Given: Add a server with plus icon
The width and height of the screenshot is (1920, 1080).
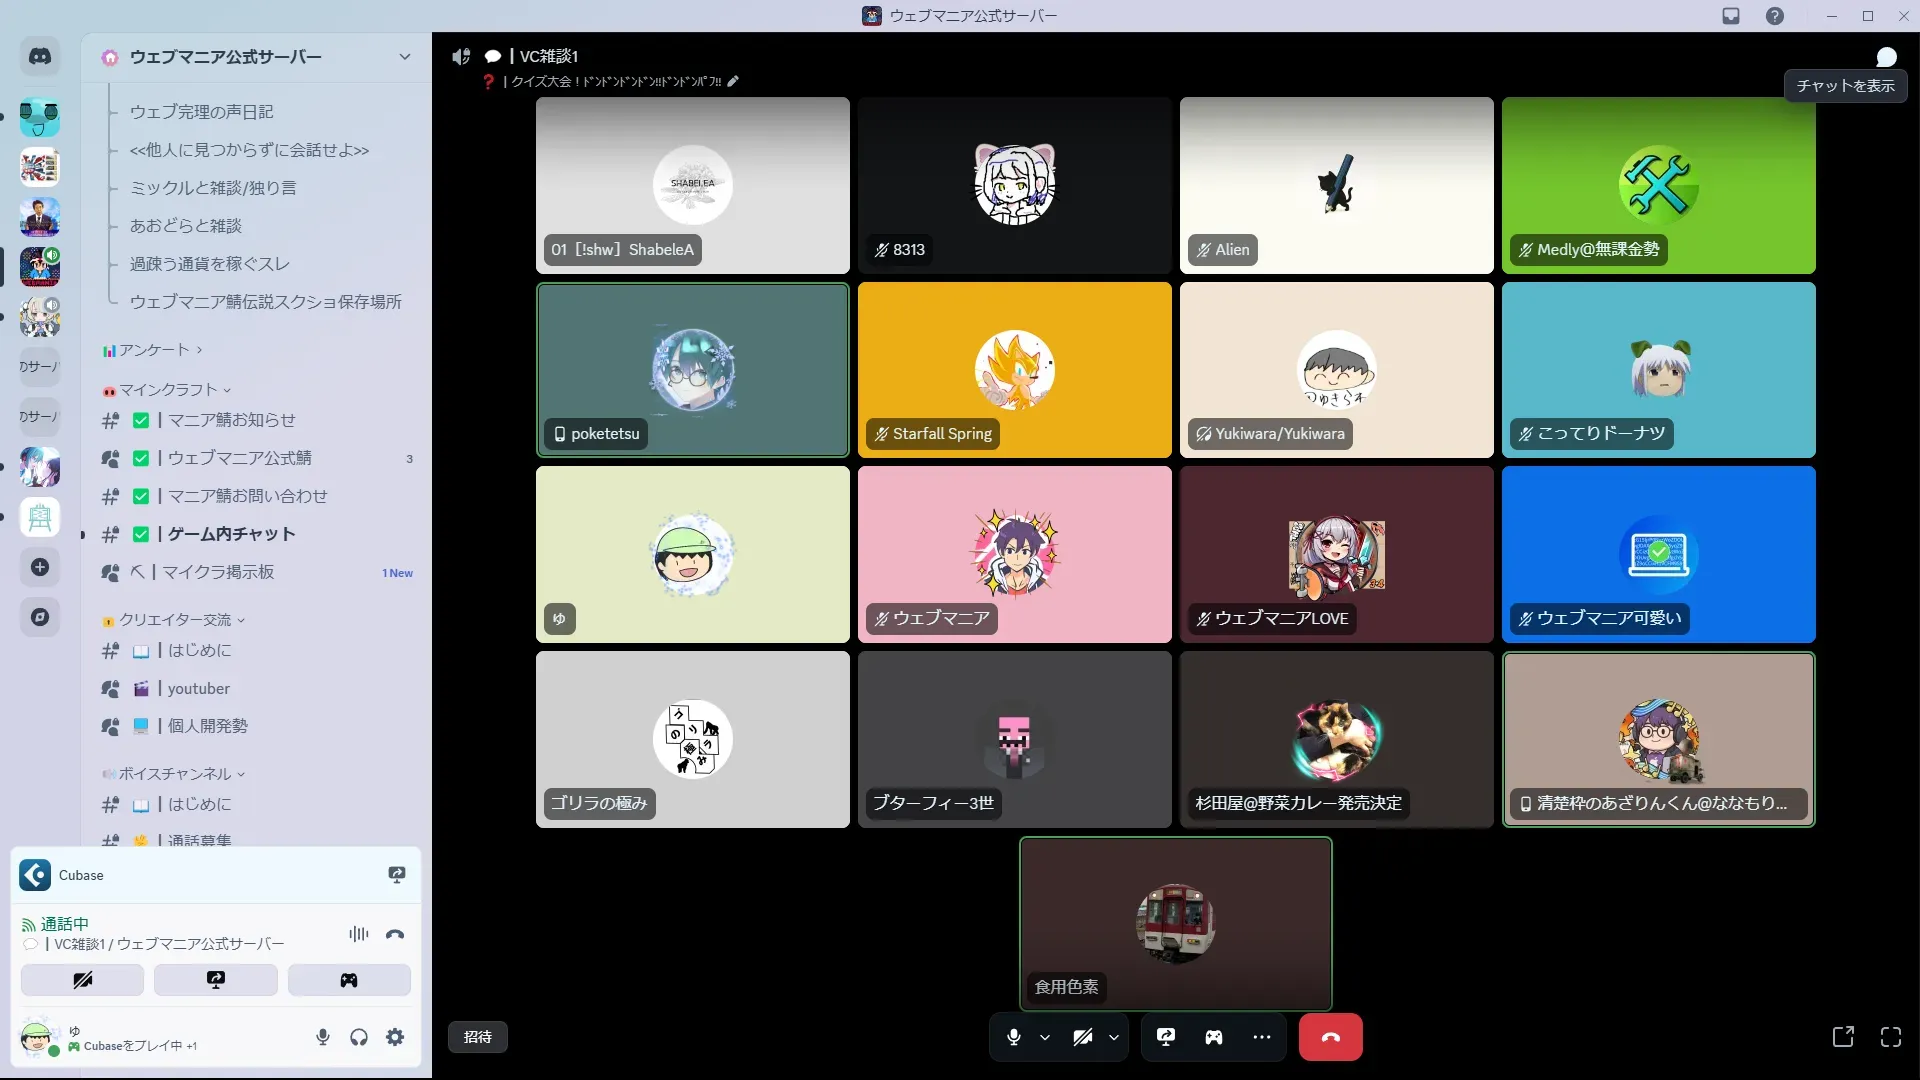Looking at the screenshot, I should pos(40,567).
